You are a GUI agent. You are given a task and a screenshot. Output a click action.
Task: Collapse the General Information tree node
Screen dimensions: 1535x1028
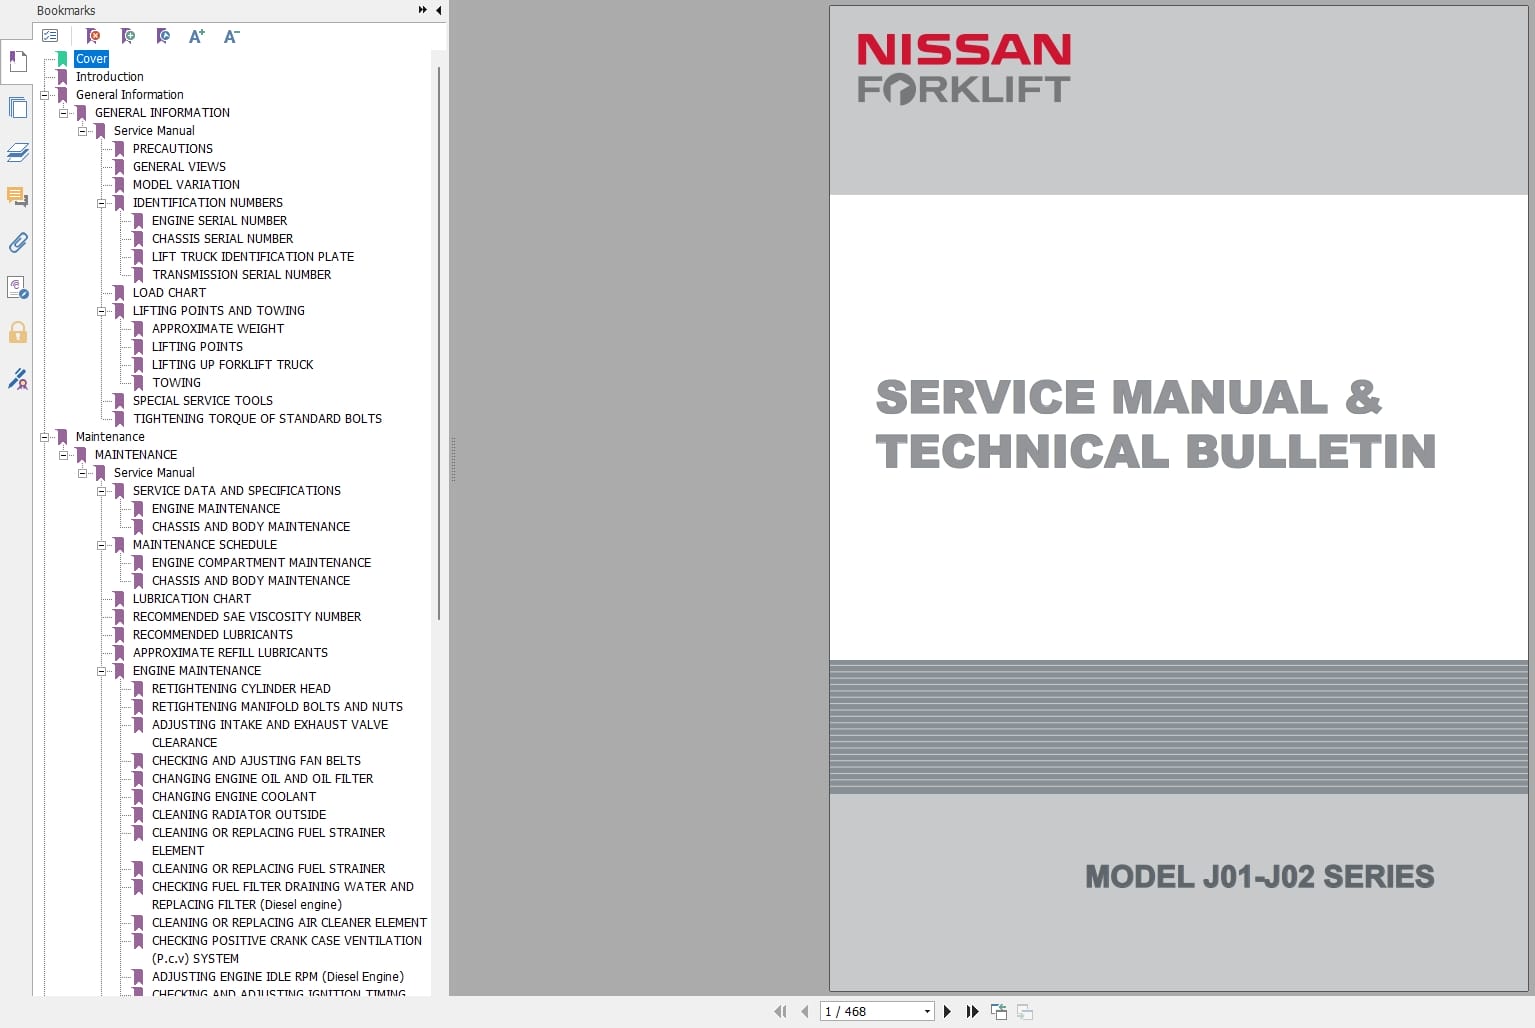point(44,95)
